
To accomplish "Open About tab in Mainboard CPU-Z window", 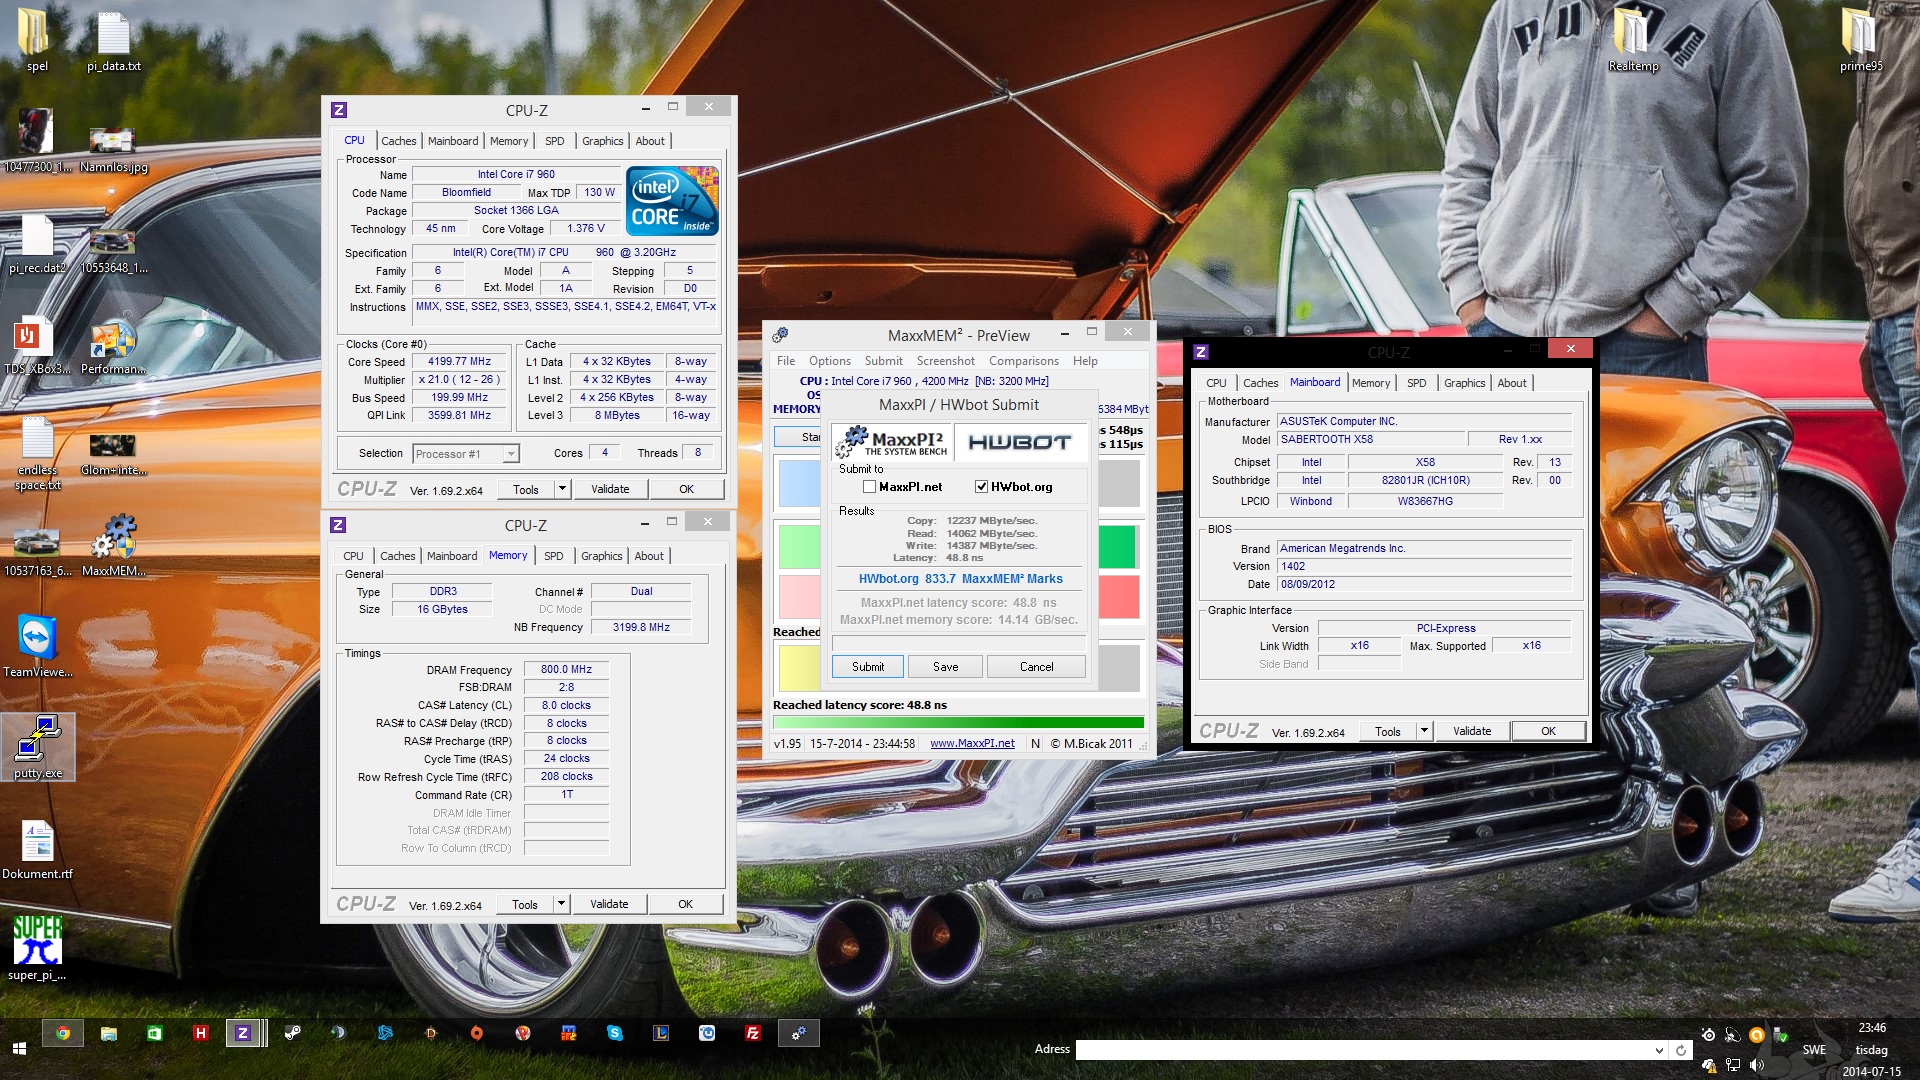I will 1512,383.
